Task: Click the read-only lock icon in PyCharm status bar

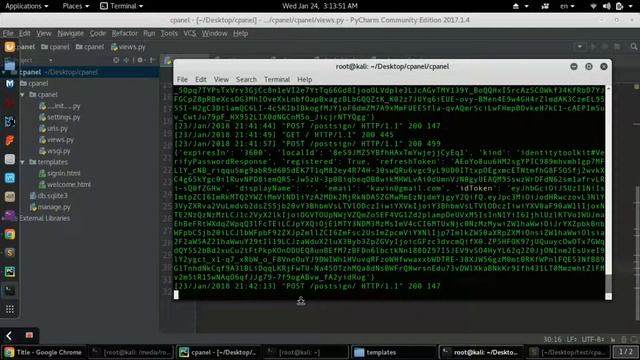Action: [x=613, y=340]
